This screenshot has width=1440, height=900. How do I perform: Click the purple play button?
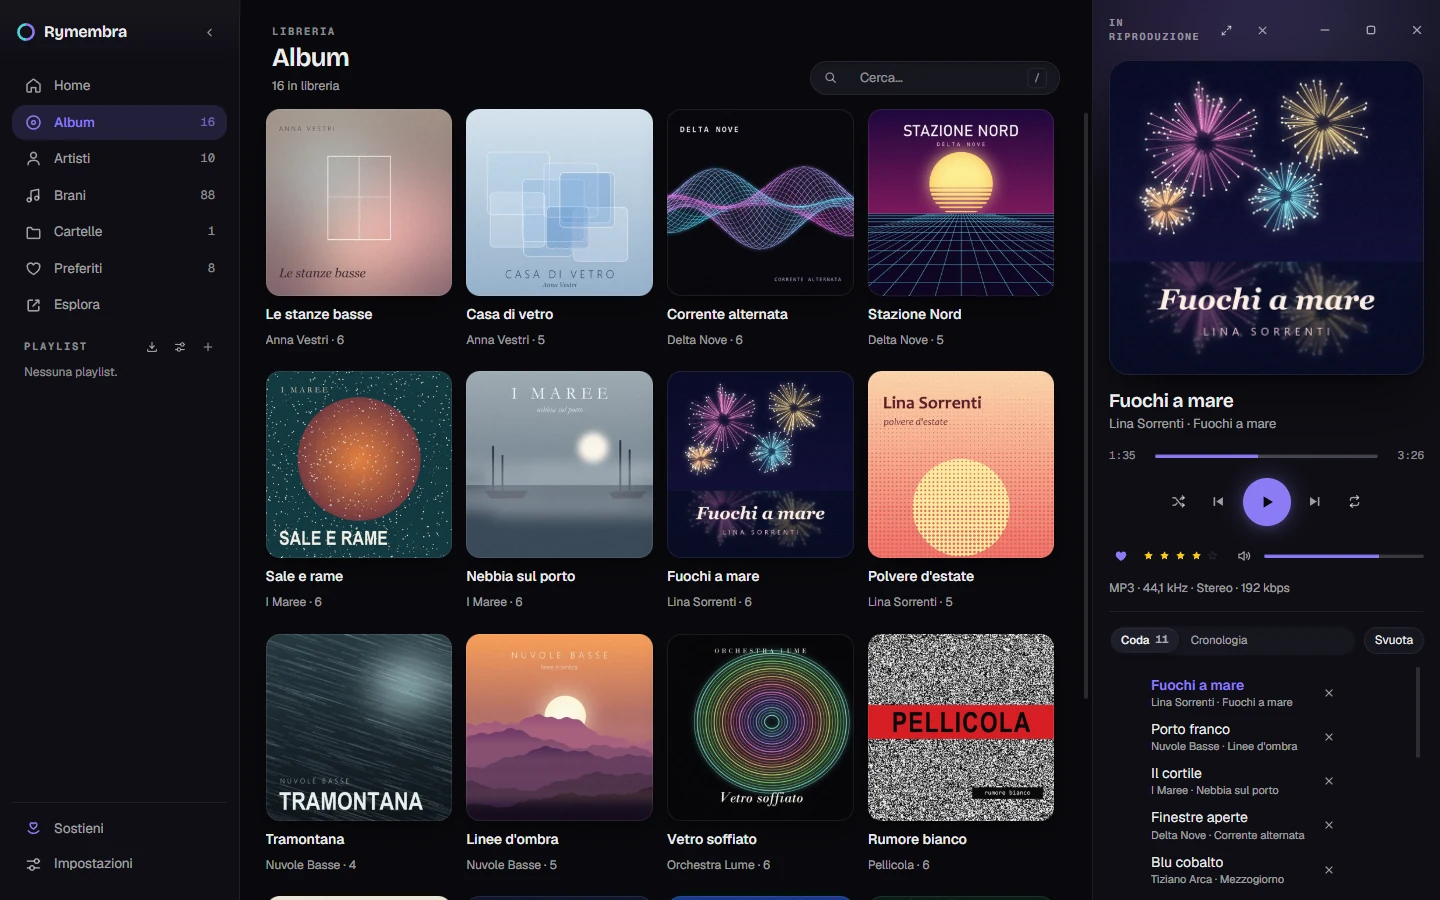pos(1267,502)
